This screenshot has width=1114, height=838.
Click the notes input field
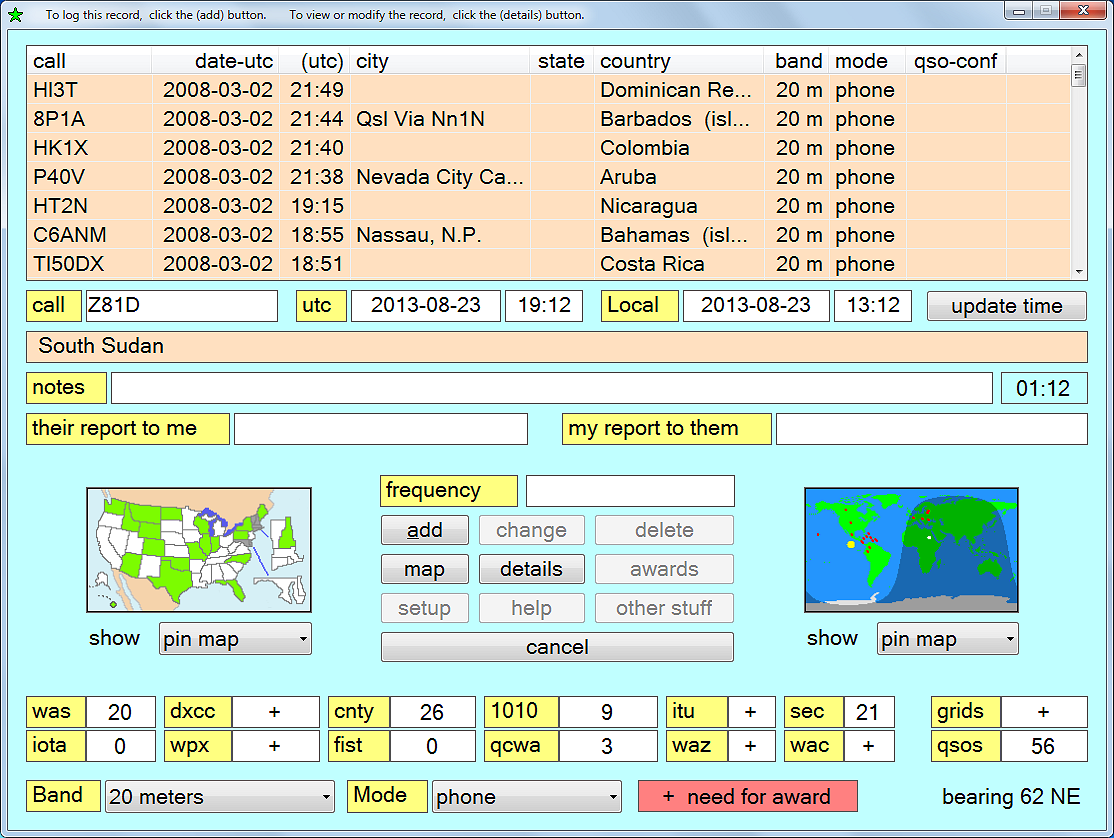click(x=551, y=388)
